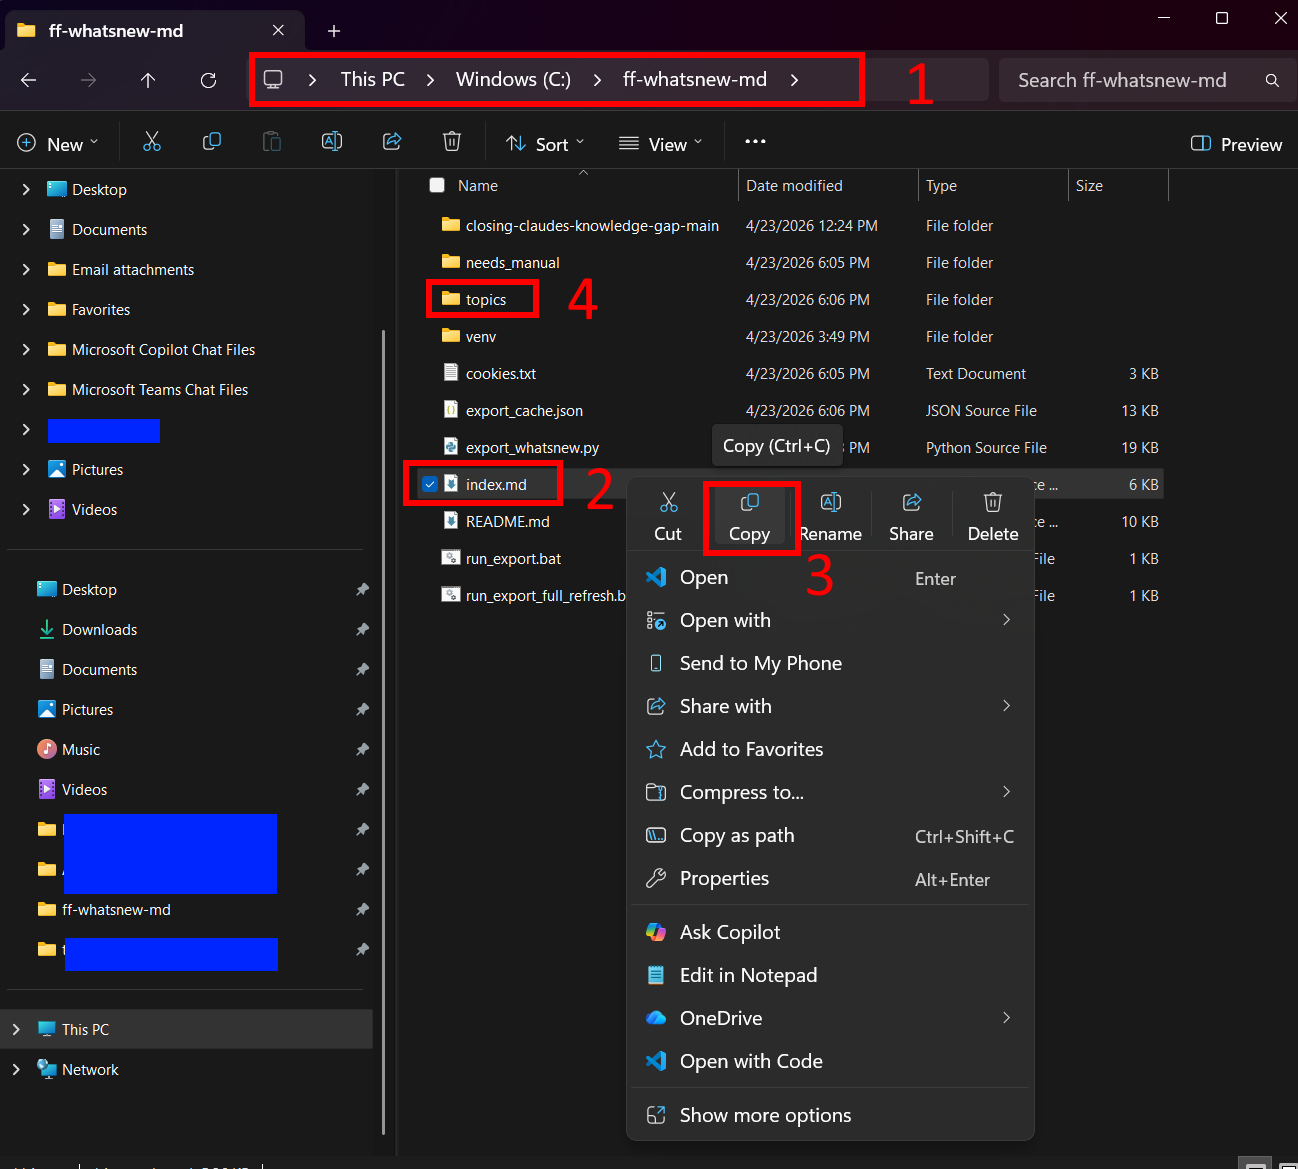This screenshot has width=1298, height=1169.
Task: Click the navigation pane scrollbar
Action: 383,732
